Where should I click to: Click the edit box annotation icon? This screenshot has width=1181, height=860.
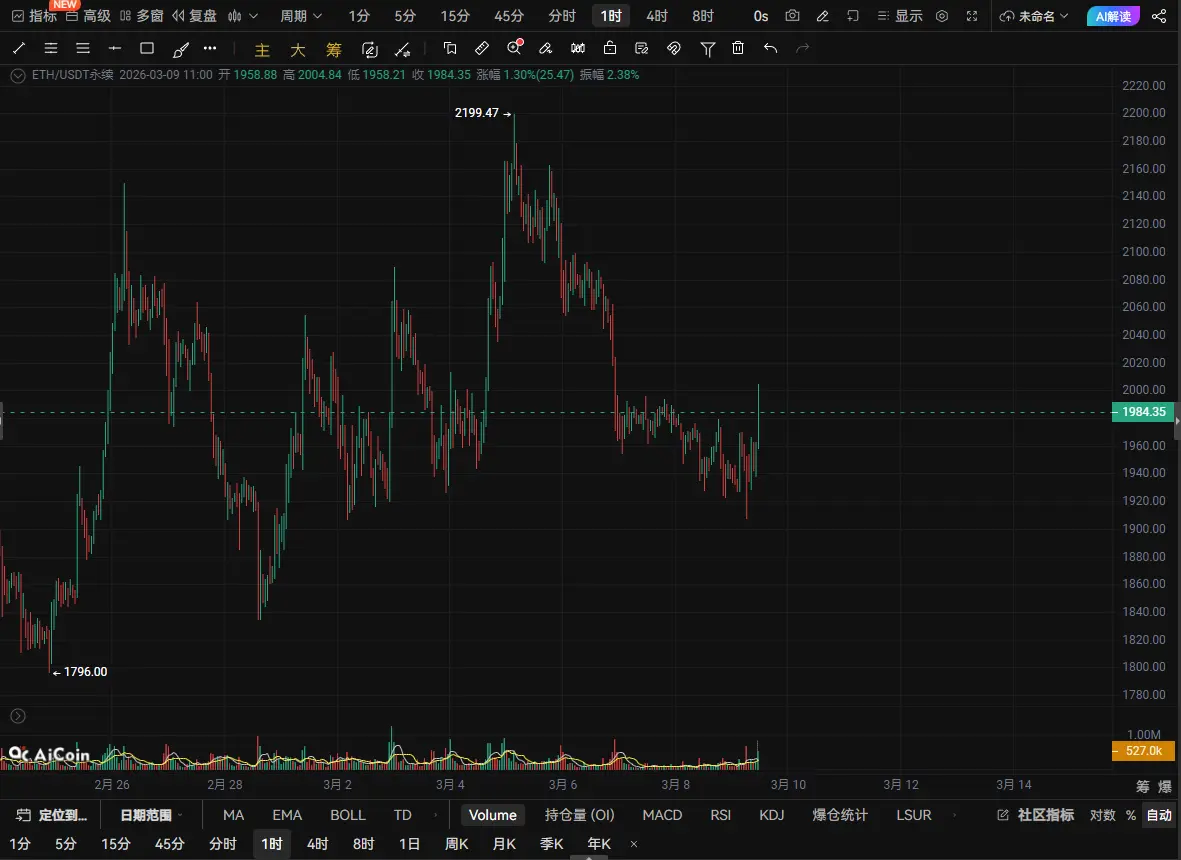(x=370, y=50)
